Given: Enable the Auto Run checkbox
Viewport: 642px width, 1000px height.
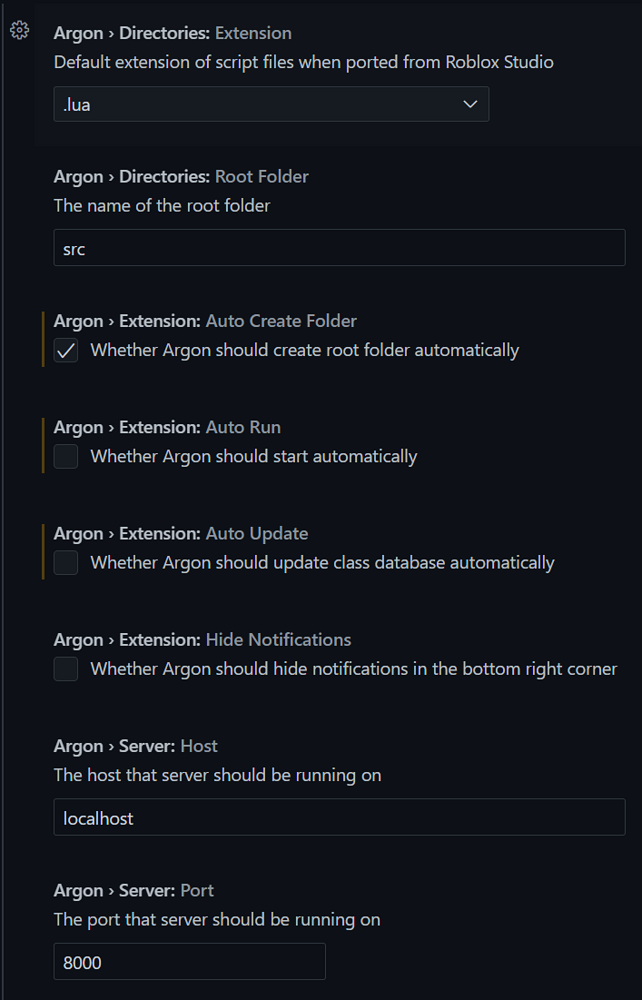Looking at the screenshot, I should click(x=66, y=457).
